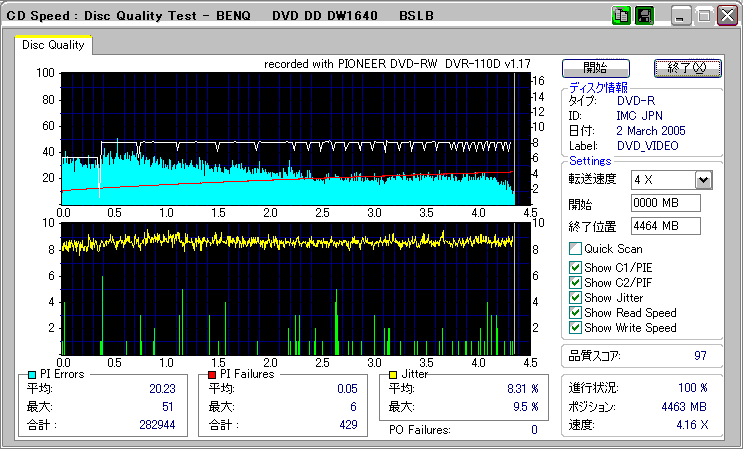Uncheck Show Read Speed
This screenshot has width=743, height=449.
(x=575, y=313)
